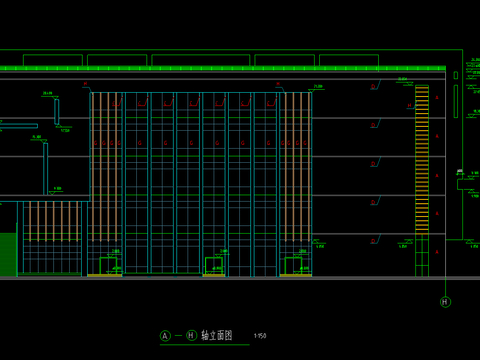
Task: Select the 轴立面图 title text
Action: pyautogui.click(x=217, y=335)
